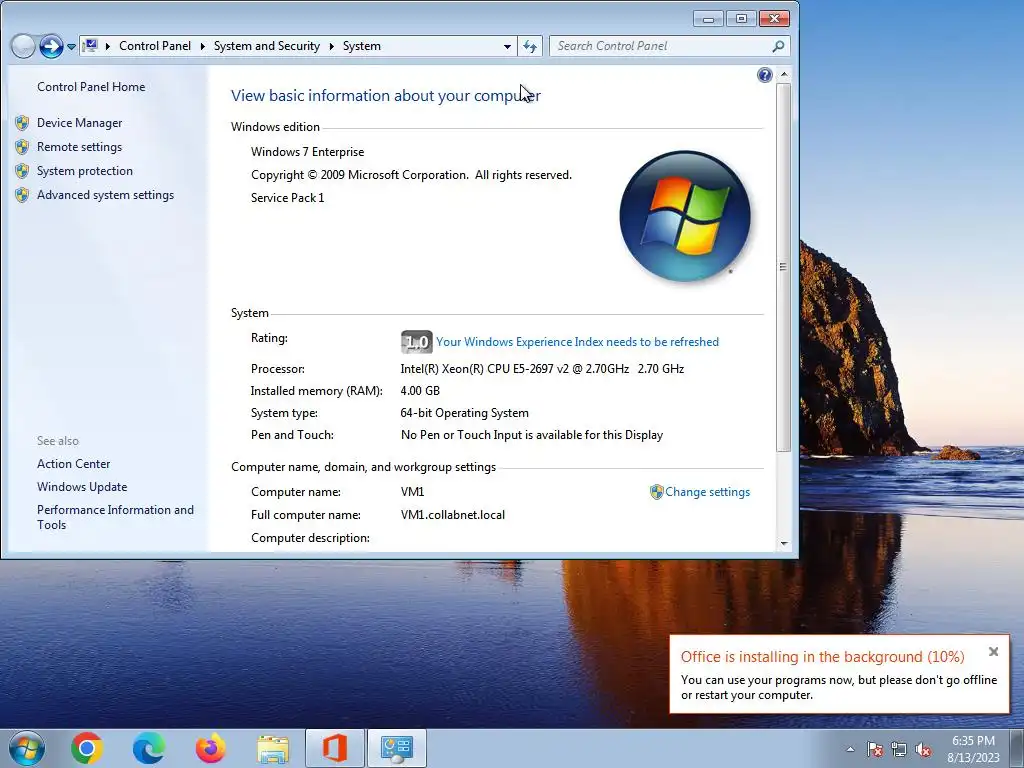1024x768 pixels.
Task: Click the 64-bit Operating System value
Action: coord(464,413)
